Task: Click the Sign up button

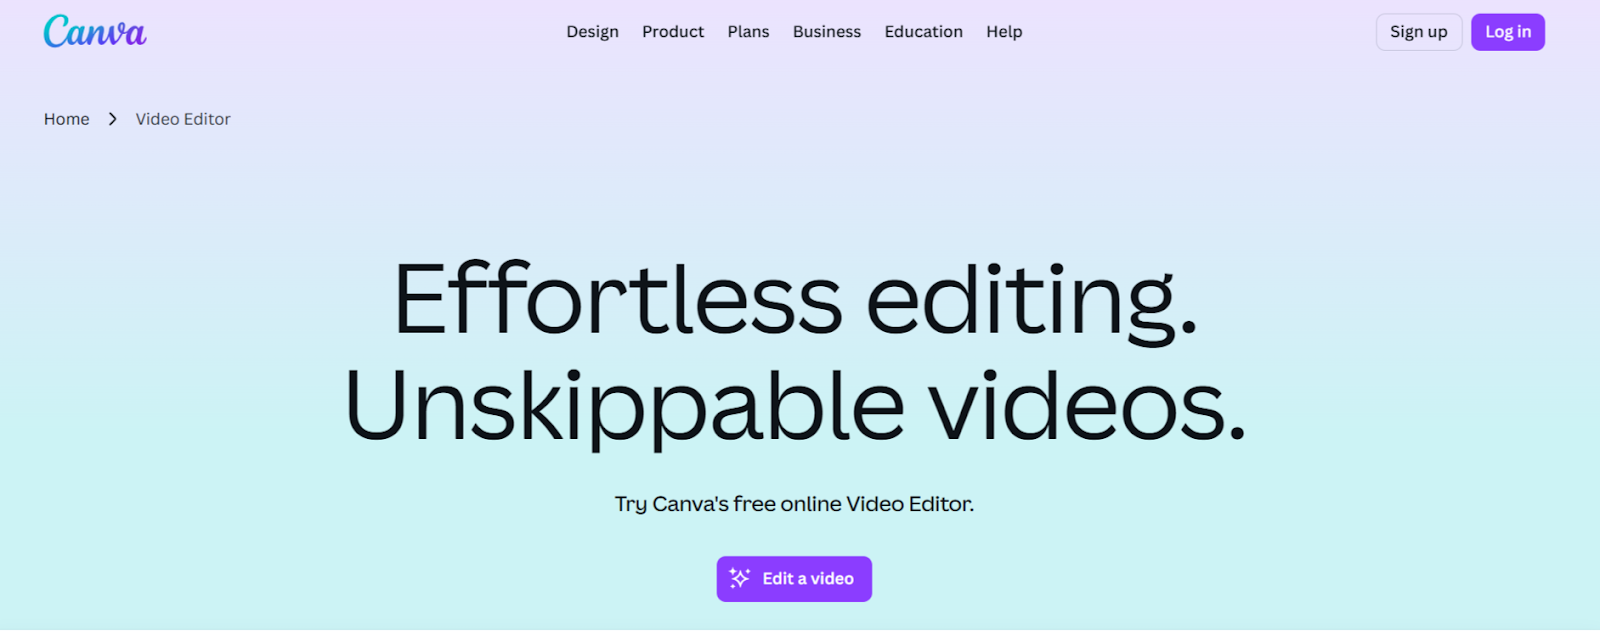Action: click(x=1418, y=32)
